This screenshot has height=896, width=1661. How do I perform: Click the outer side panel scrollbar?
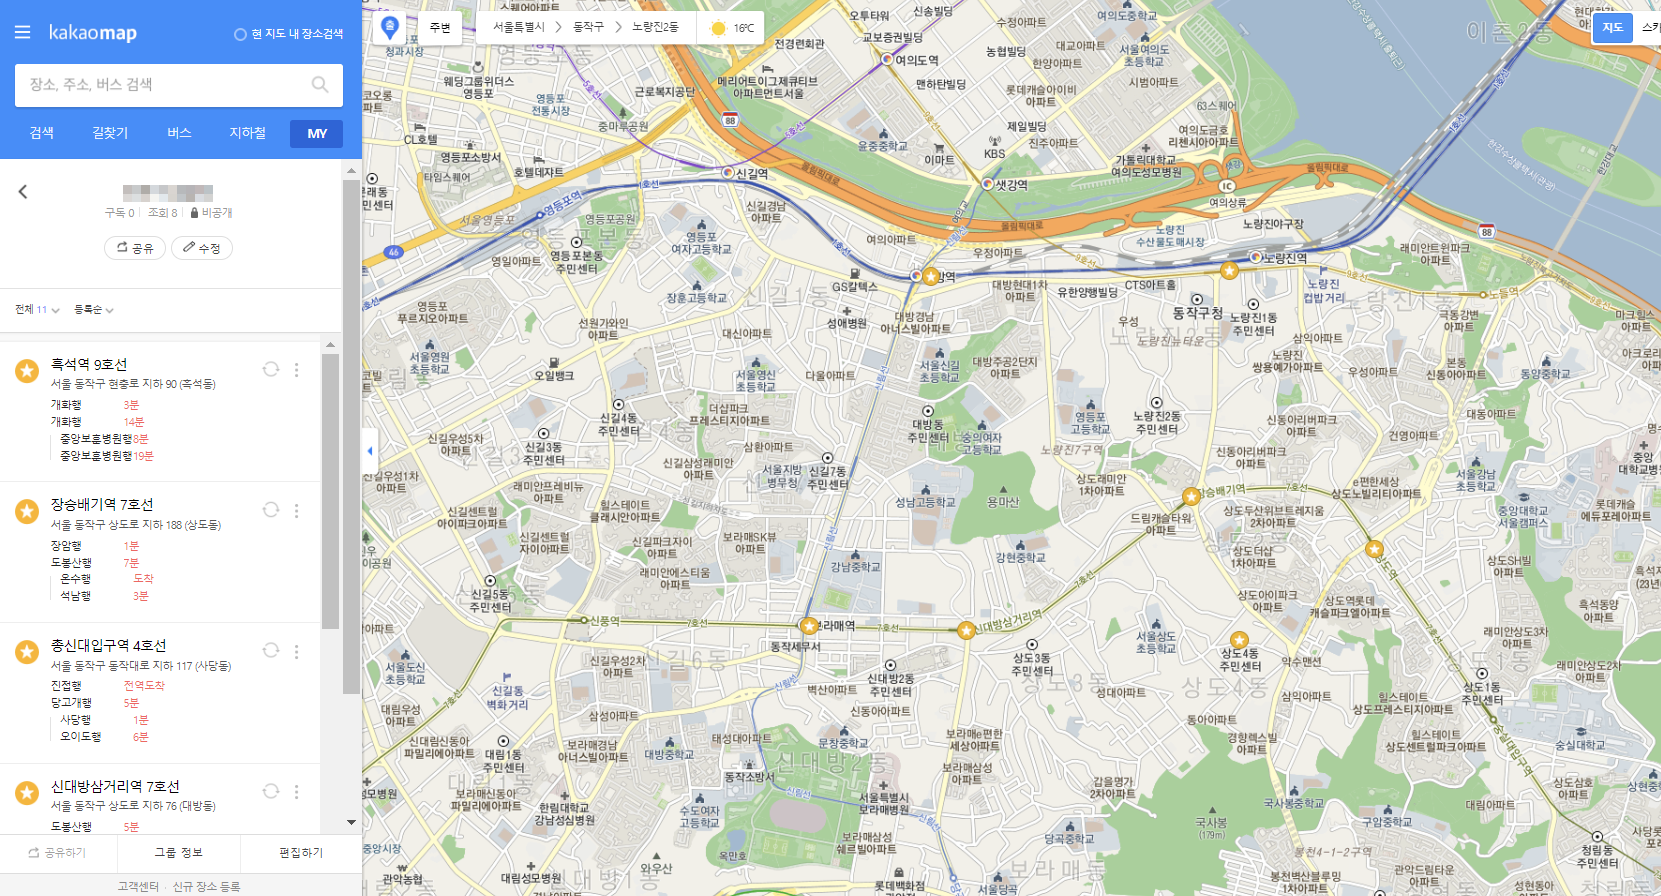[351, 437]
